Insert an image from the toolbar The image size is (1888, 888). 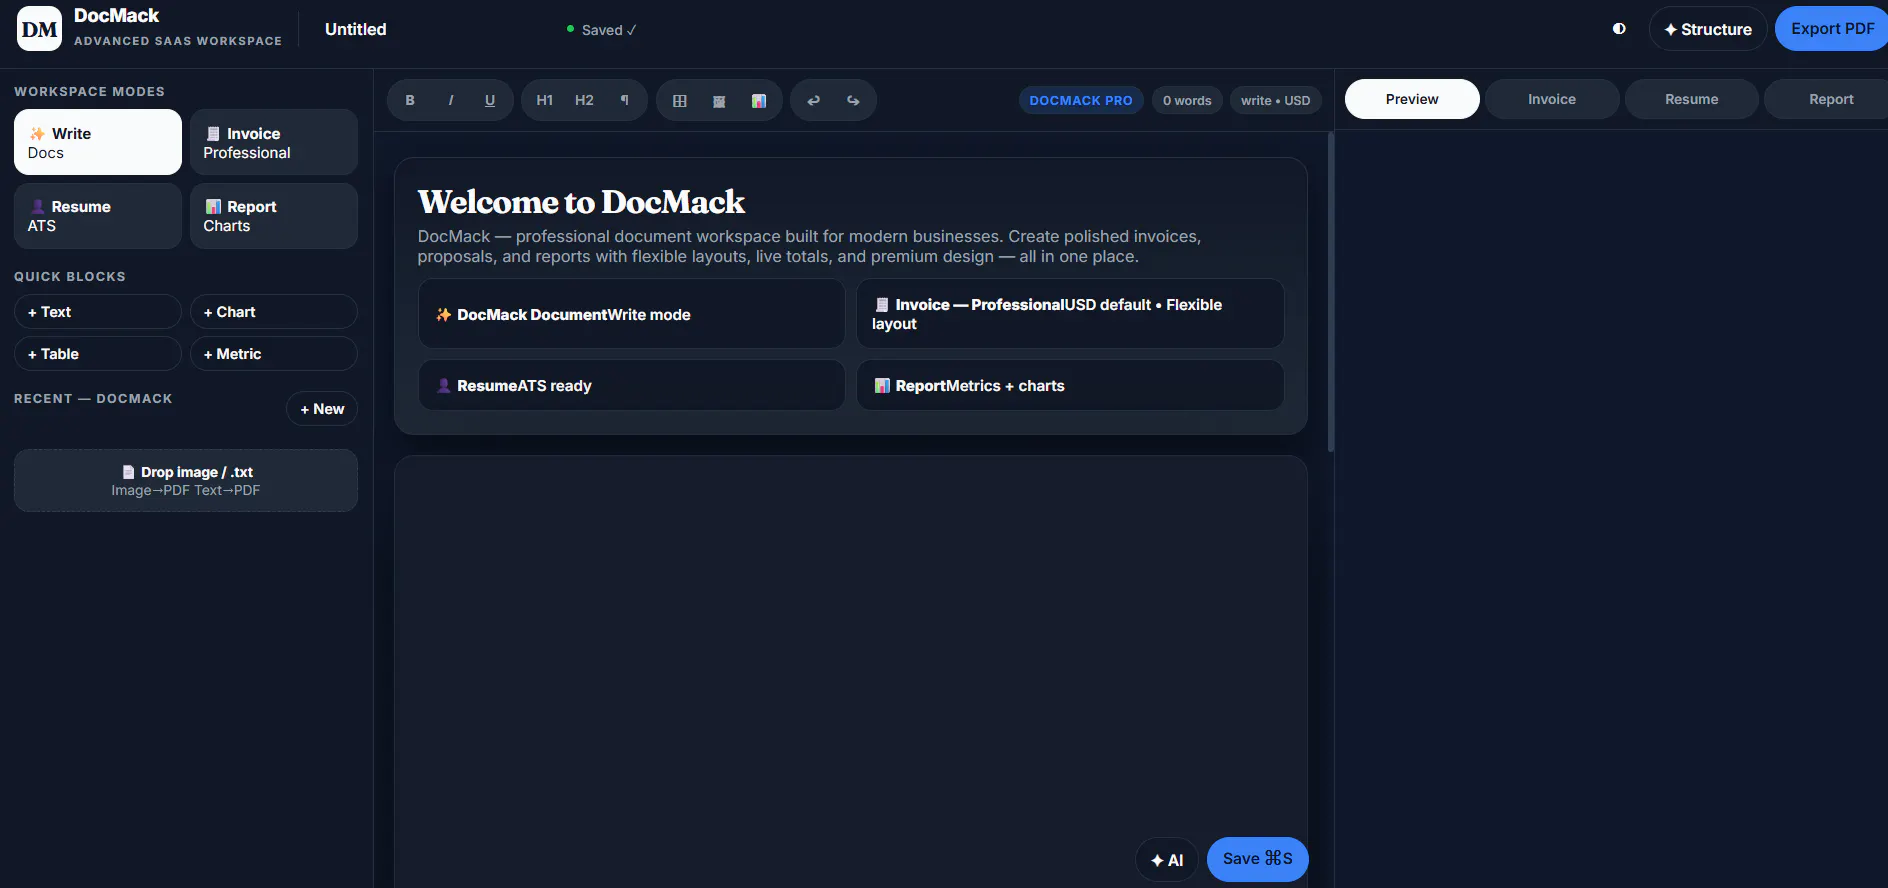(x=719, y=100)
